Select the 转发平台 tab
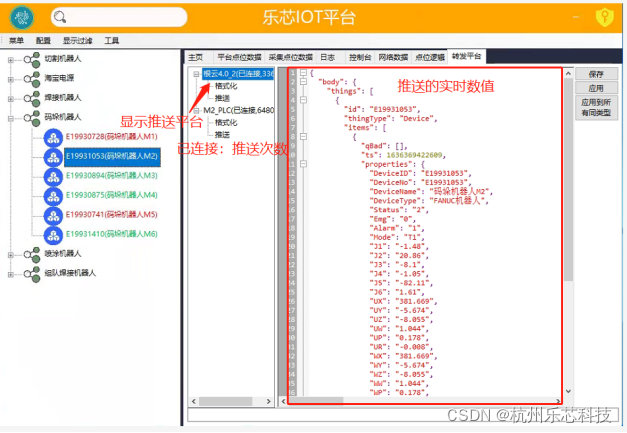This screenshot has width=627, height=433. click(467, 56)
